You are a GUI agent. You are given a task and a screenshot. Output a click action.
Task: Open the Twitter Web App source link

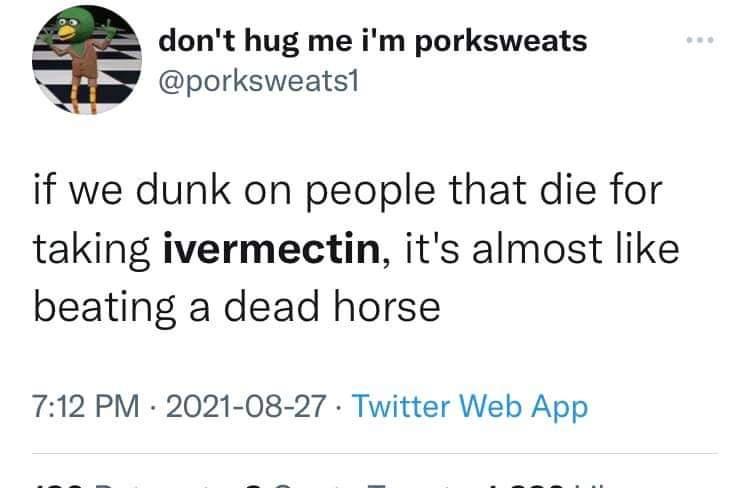coord(470,407)
